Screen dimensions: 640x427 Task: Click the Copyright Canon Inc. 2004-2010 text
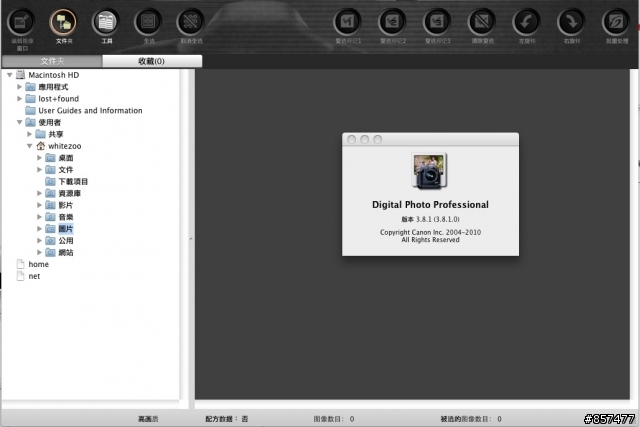coord(430,232)
